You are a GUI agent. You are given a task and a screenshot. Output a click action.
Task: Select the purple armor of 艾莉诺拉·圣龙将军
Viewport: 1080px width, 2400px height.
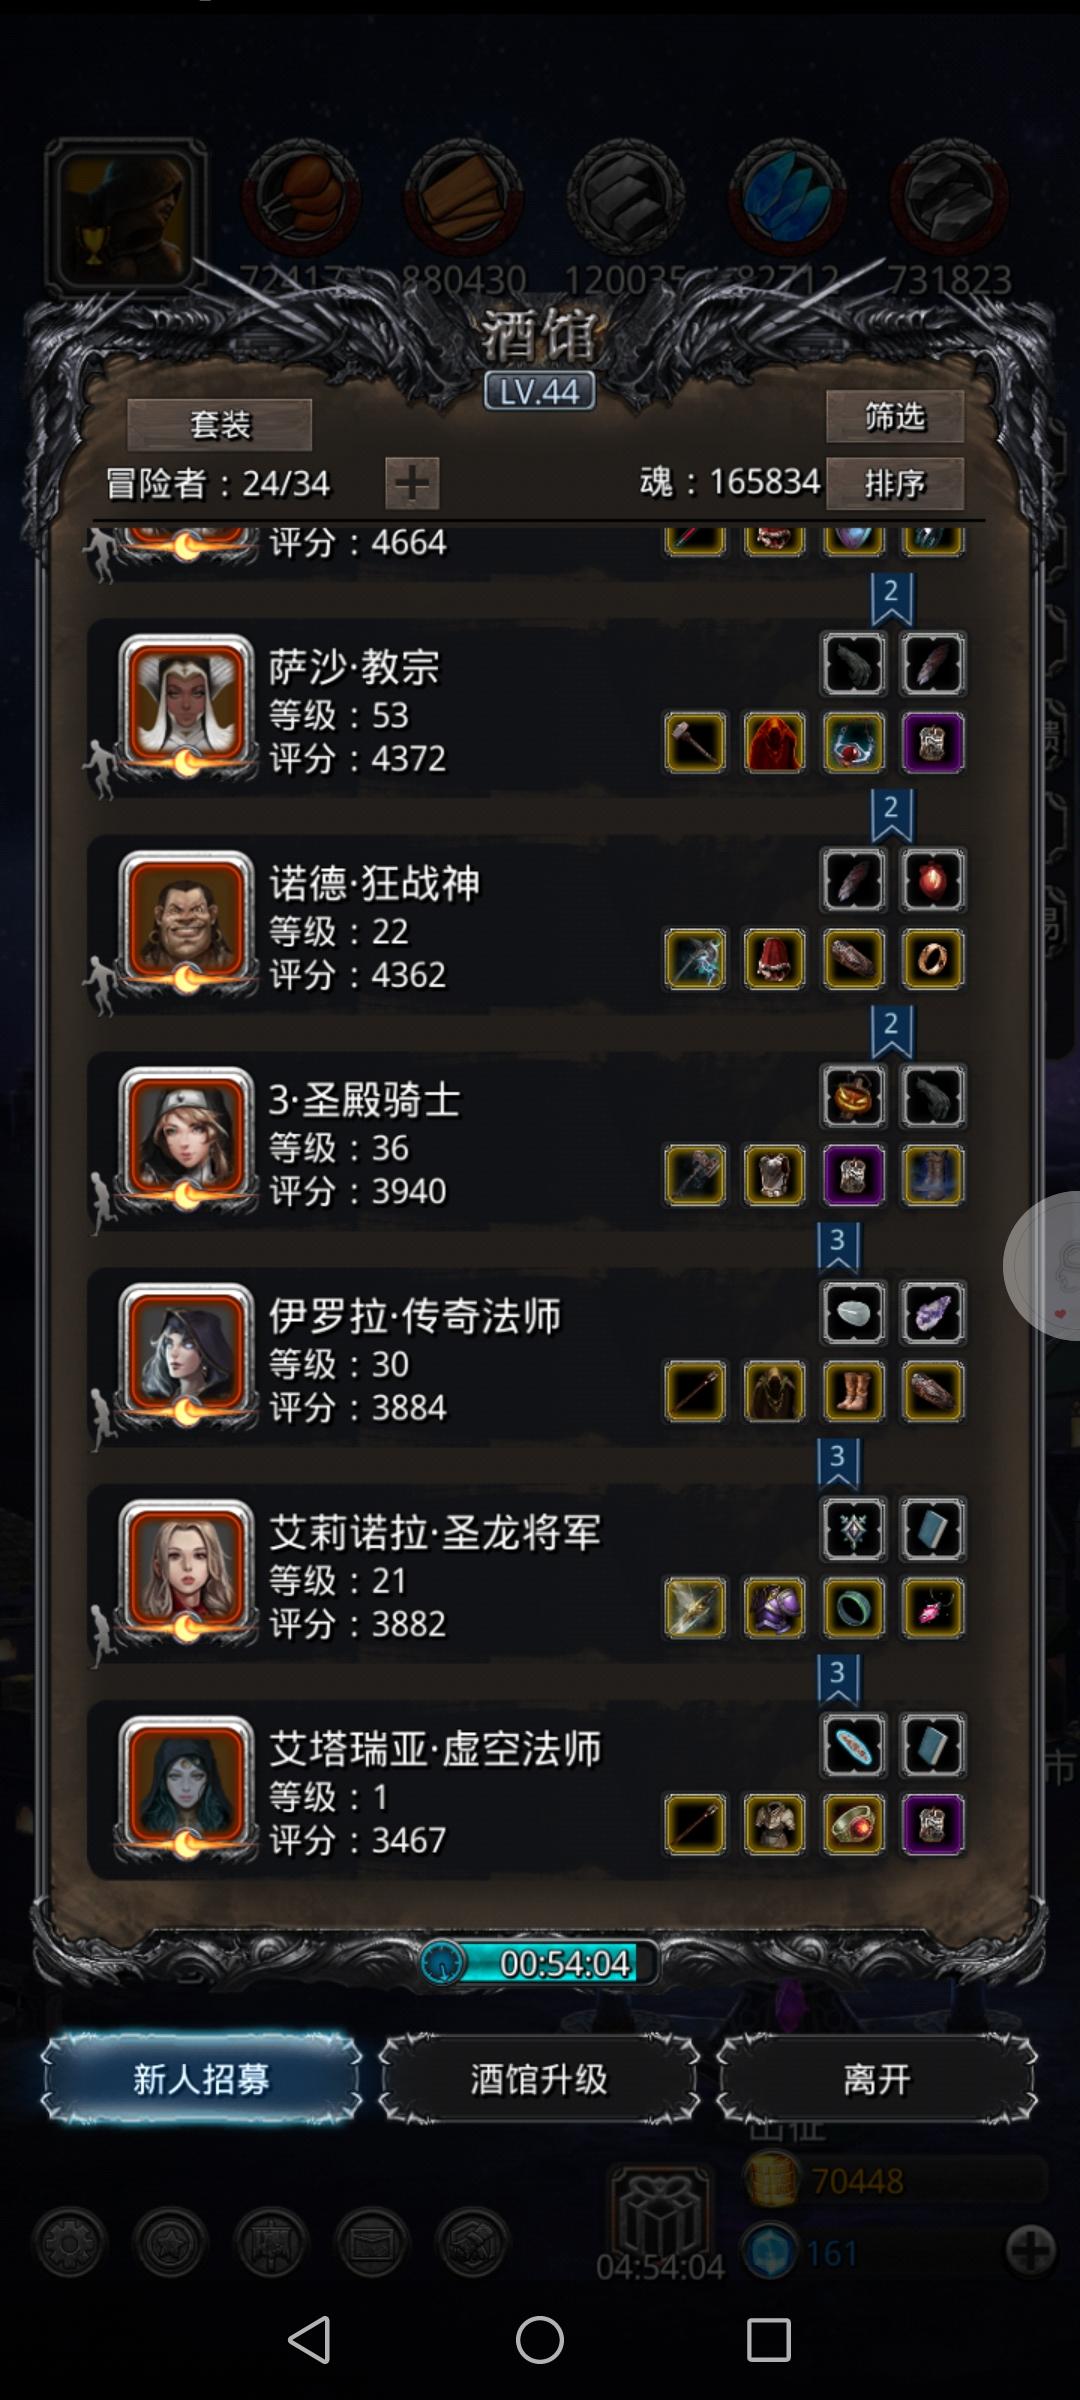point(774,1608)
